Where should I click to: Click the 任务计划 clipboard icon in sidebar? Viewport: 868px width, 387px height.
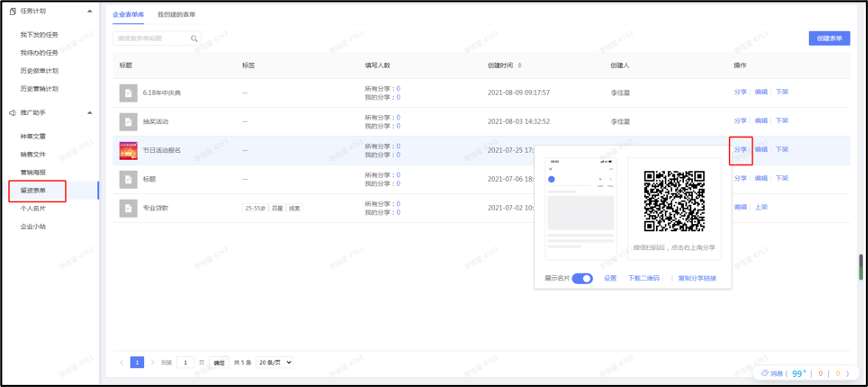click(13, 11)
